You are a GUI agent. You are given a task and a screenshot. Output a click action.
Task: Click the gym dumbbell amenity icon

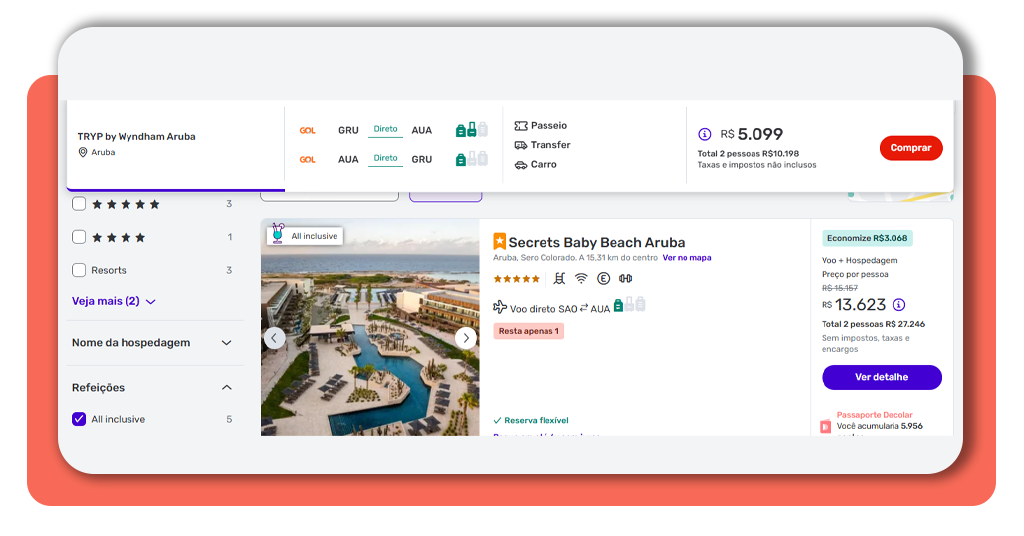(626, 279)
